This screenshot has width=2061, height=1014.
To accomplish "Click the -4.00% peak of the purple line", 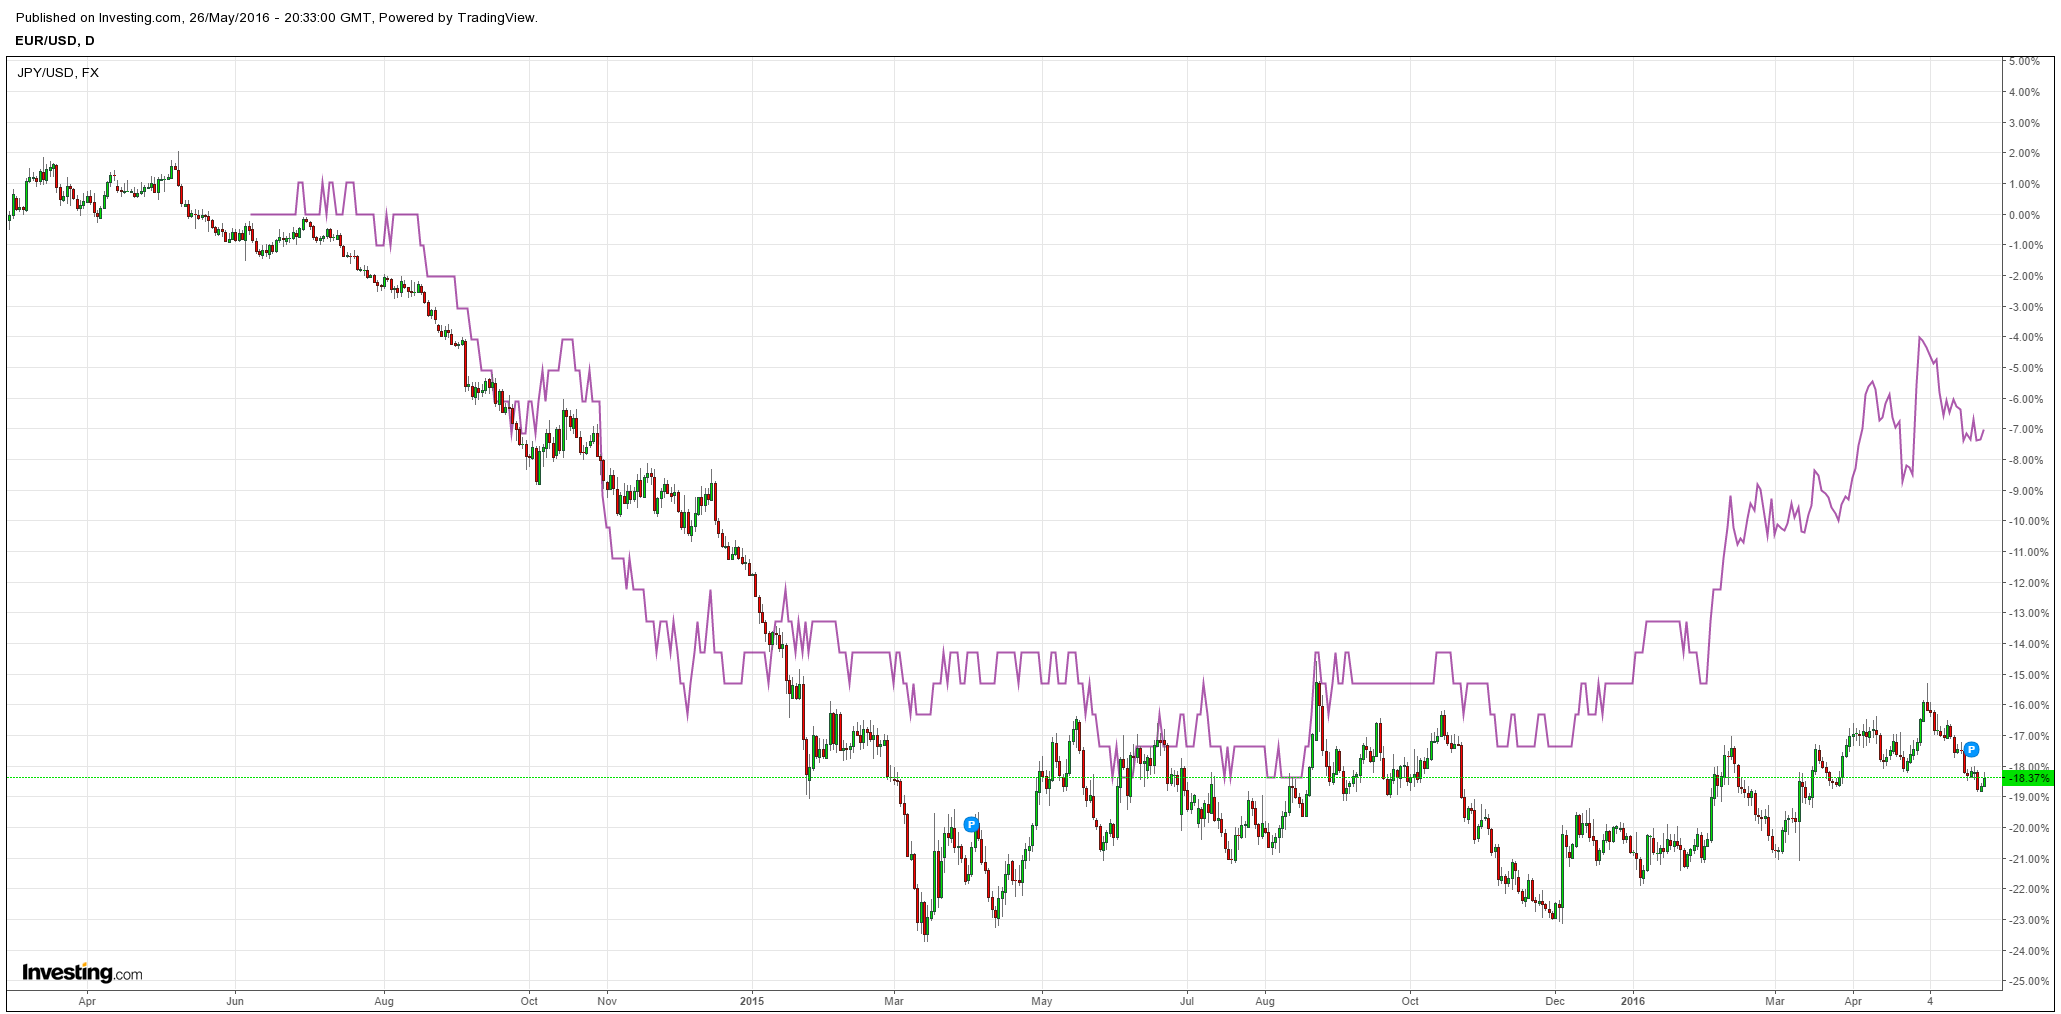I will point(1920,338).
